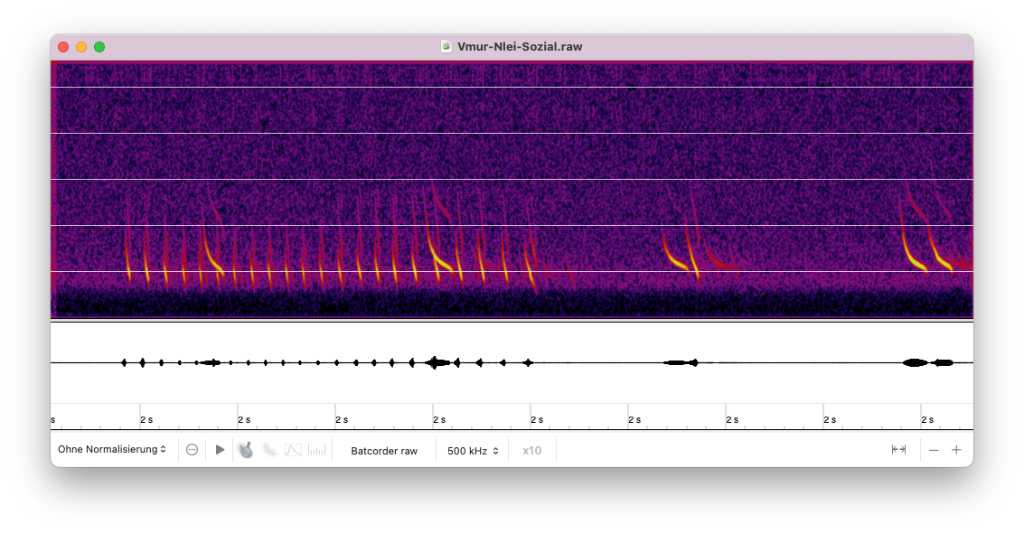
Task: Click the file icon next to Vmur-Nlei-Sozial.raw
Action: [x=446, y=46]
